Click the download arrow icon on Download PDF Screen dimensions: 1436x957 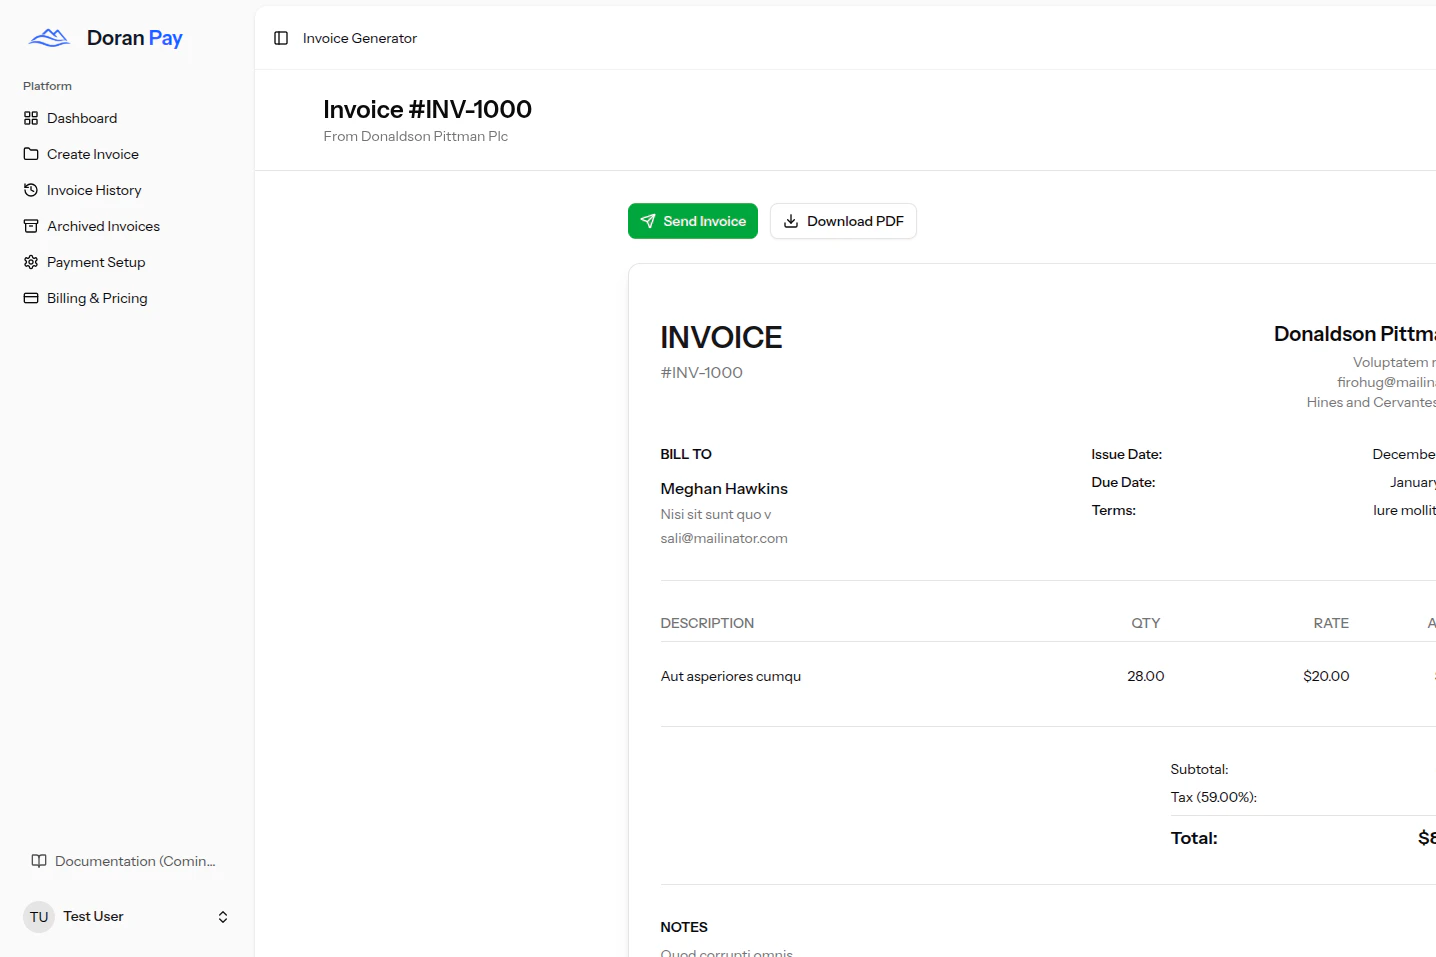(791, 221)
